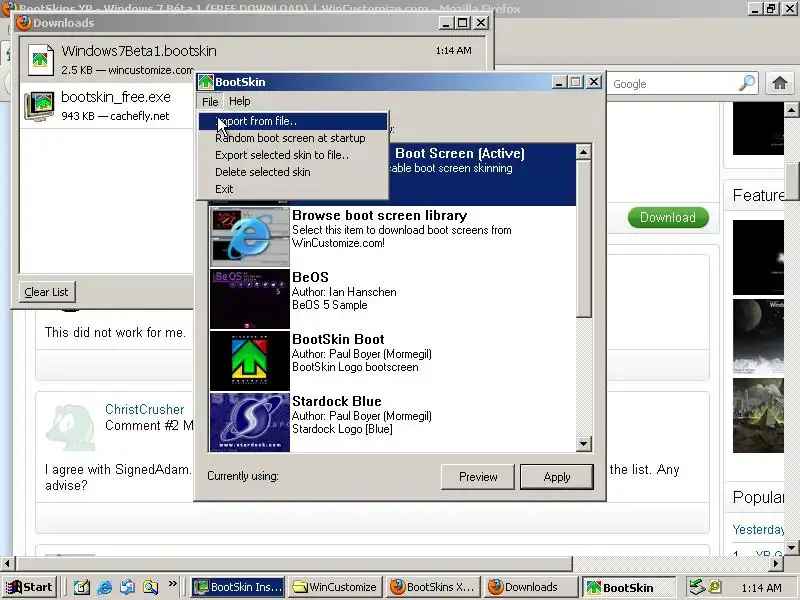Click the Firefox icon in Downloads title bar
800x600 pixels.
pos(23,23)
